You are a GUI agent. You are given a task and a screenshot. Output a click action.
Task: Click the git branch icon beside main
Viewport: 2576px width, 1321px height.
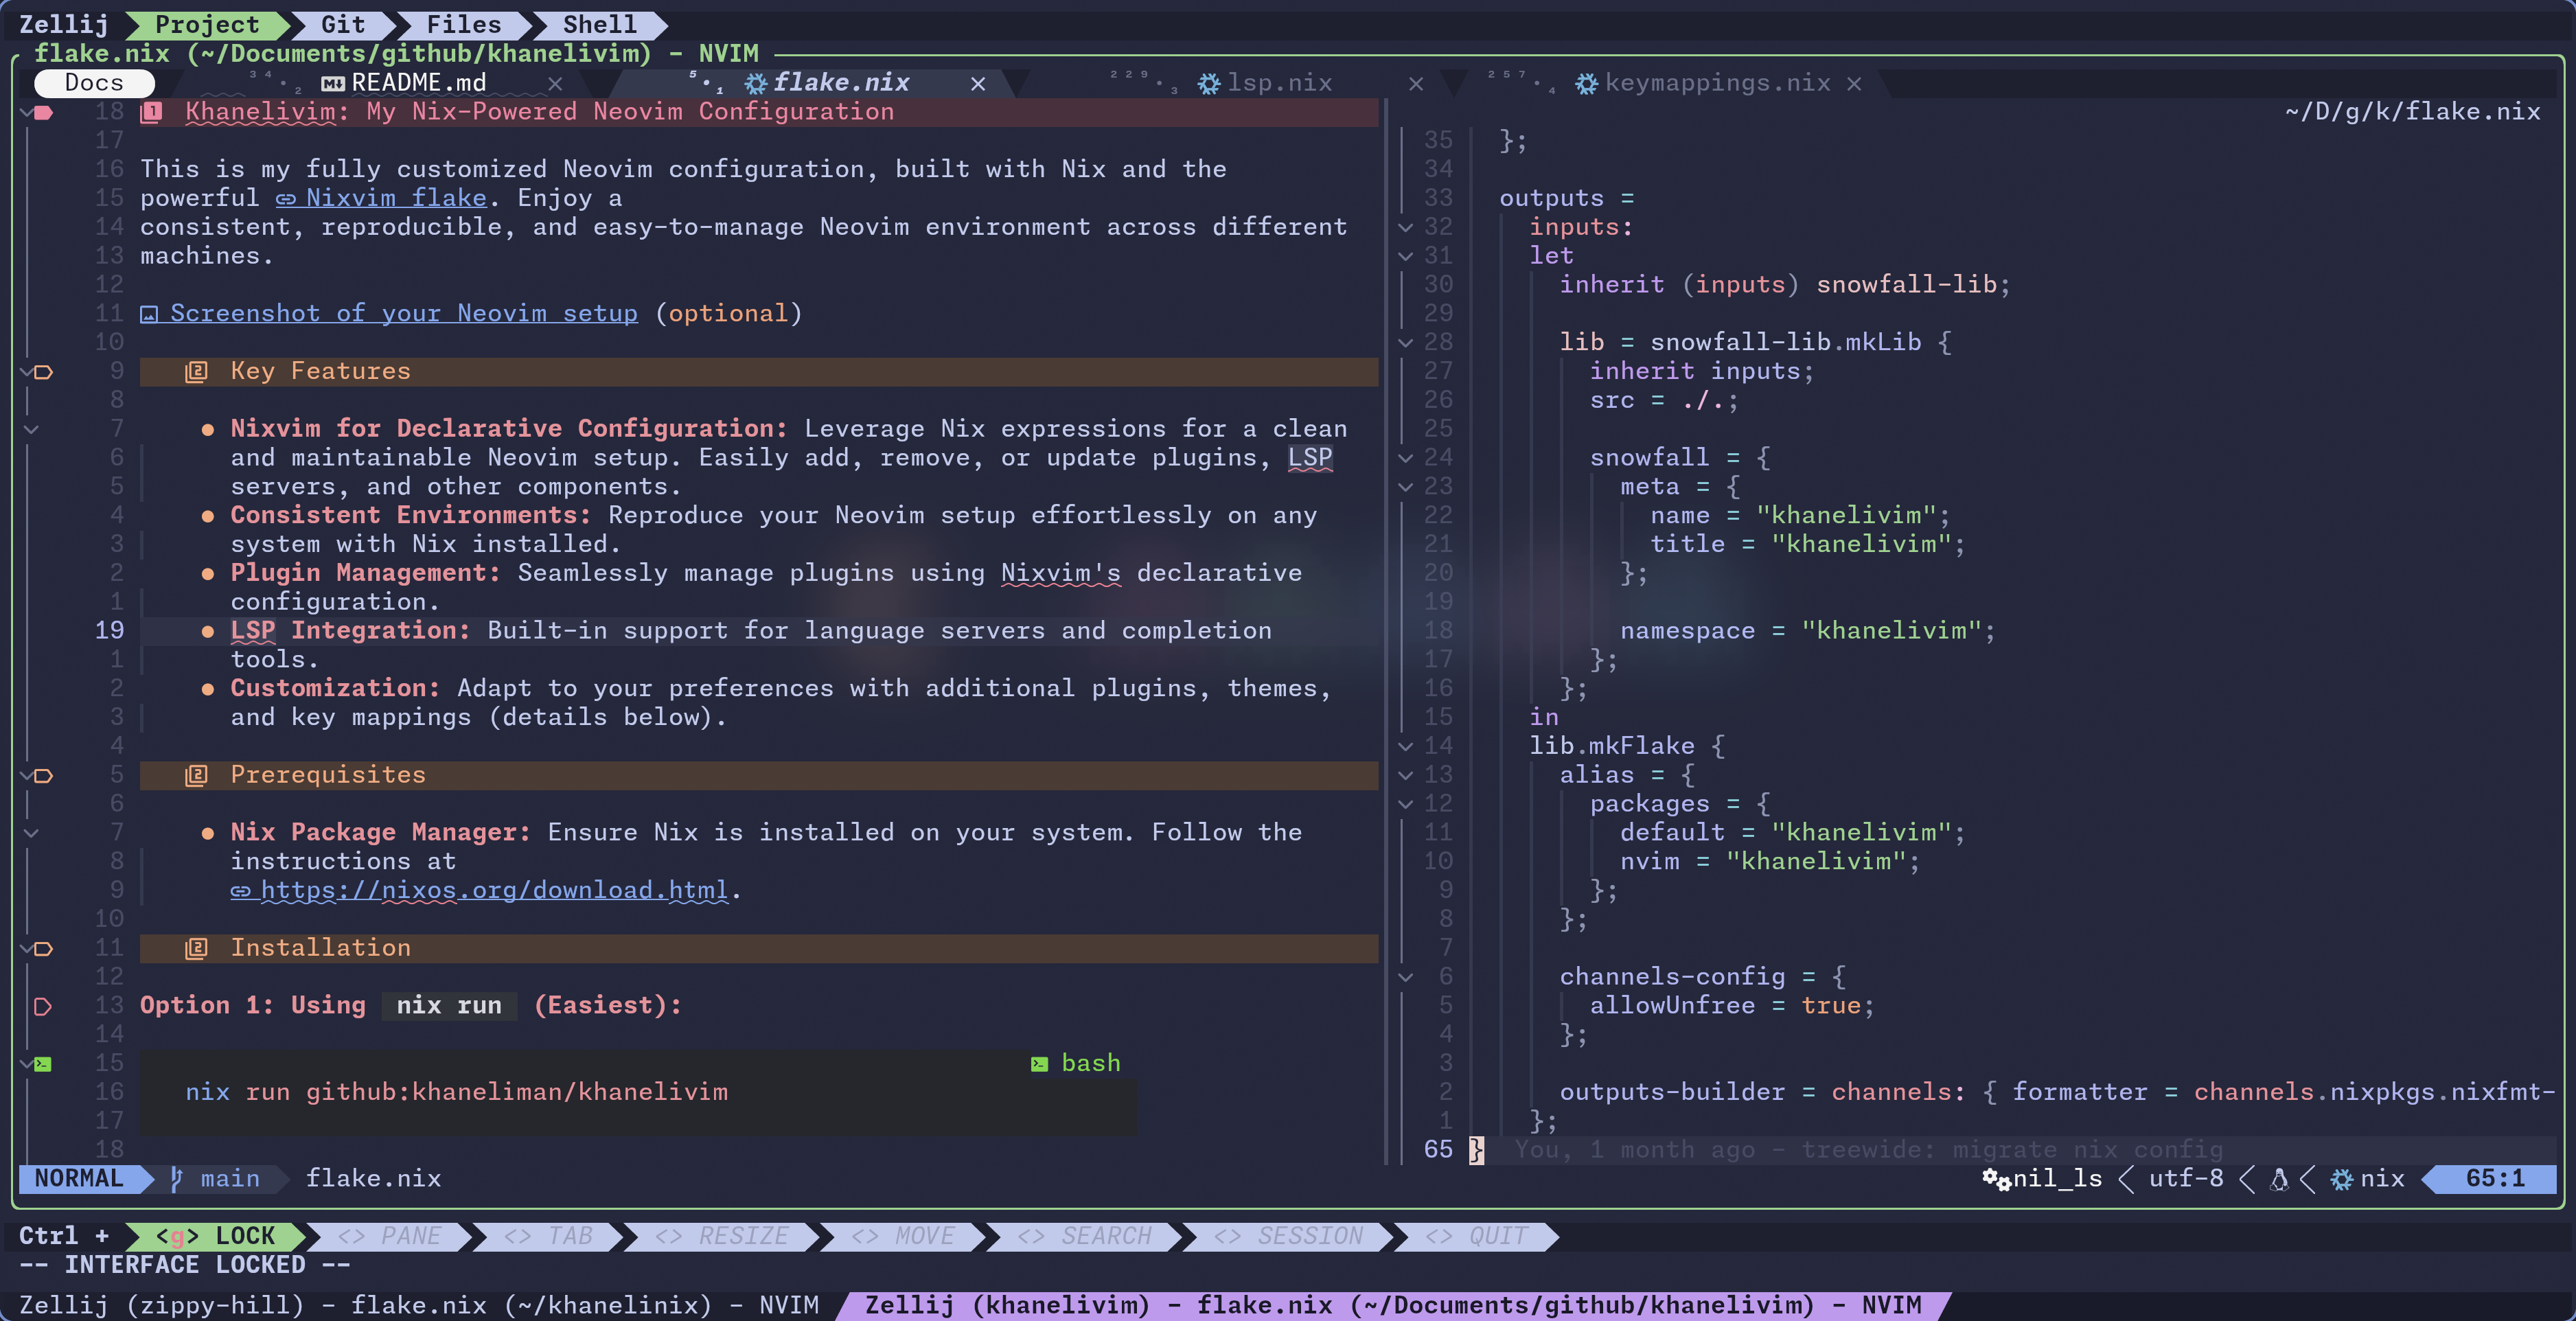(x=177, y=1179)
